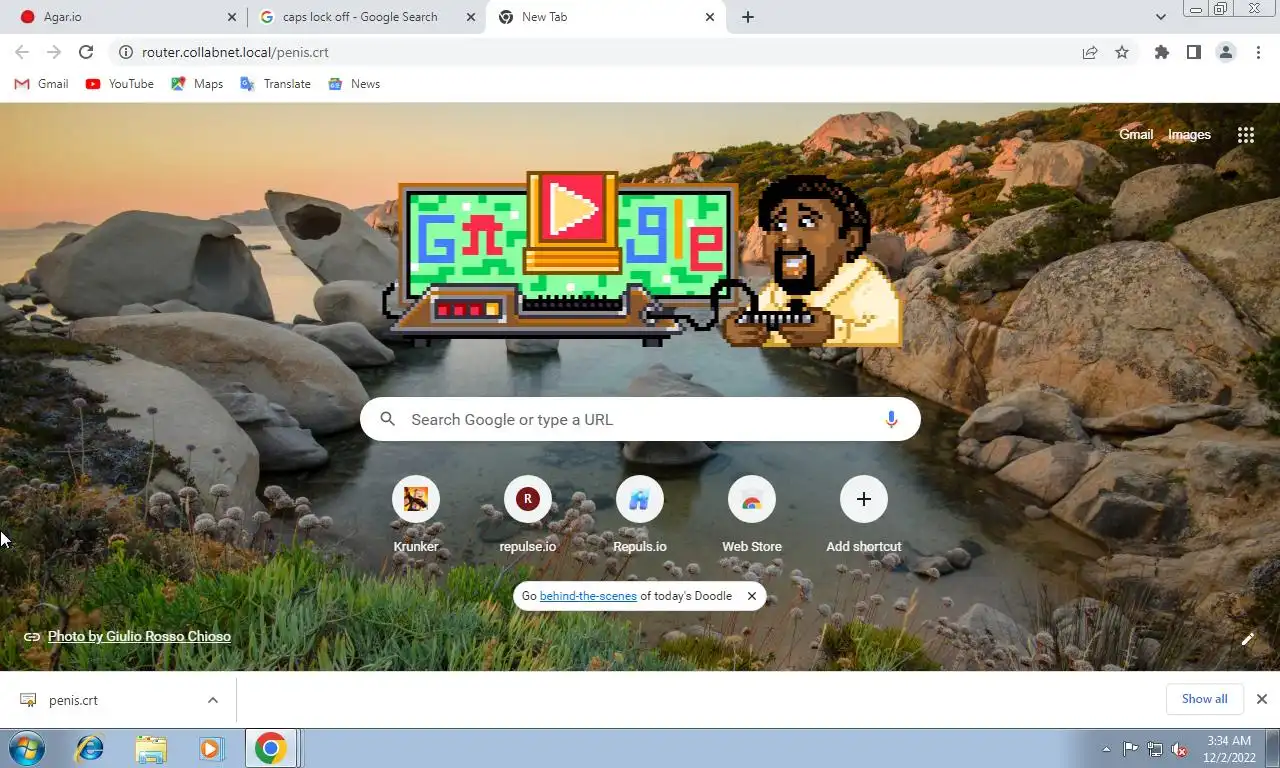
Task: Toggle the side panel icon
Action: (x=1194, y=52)
